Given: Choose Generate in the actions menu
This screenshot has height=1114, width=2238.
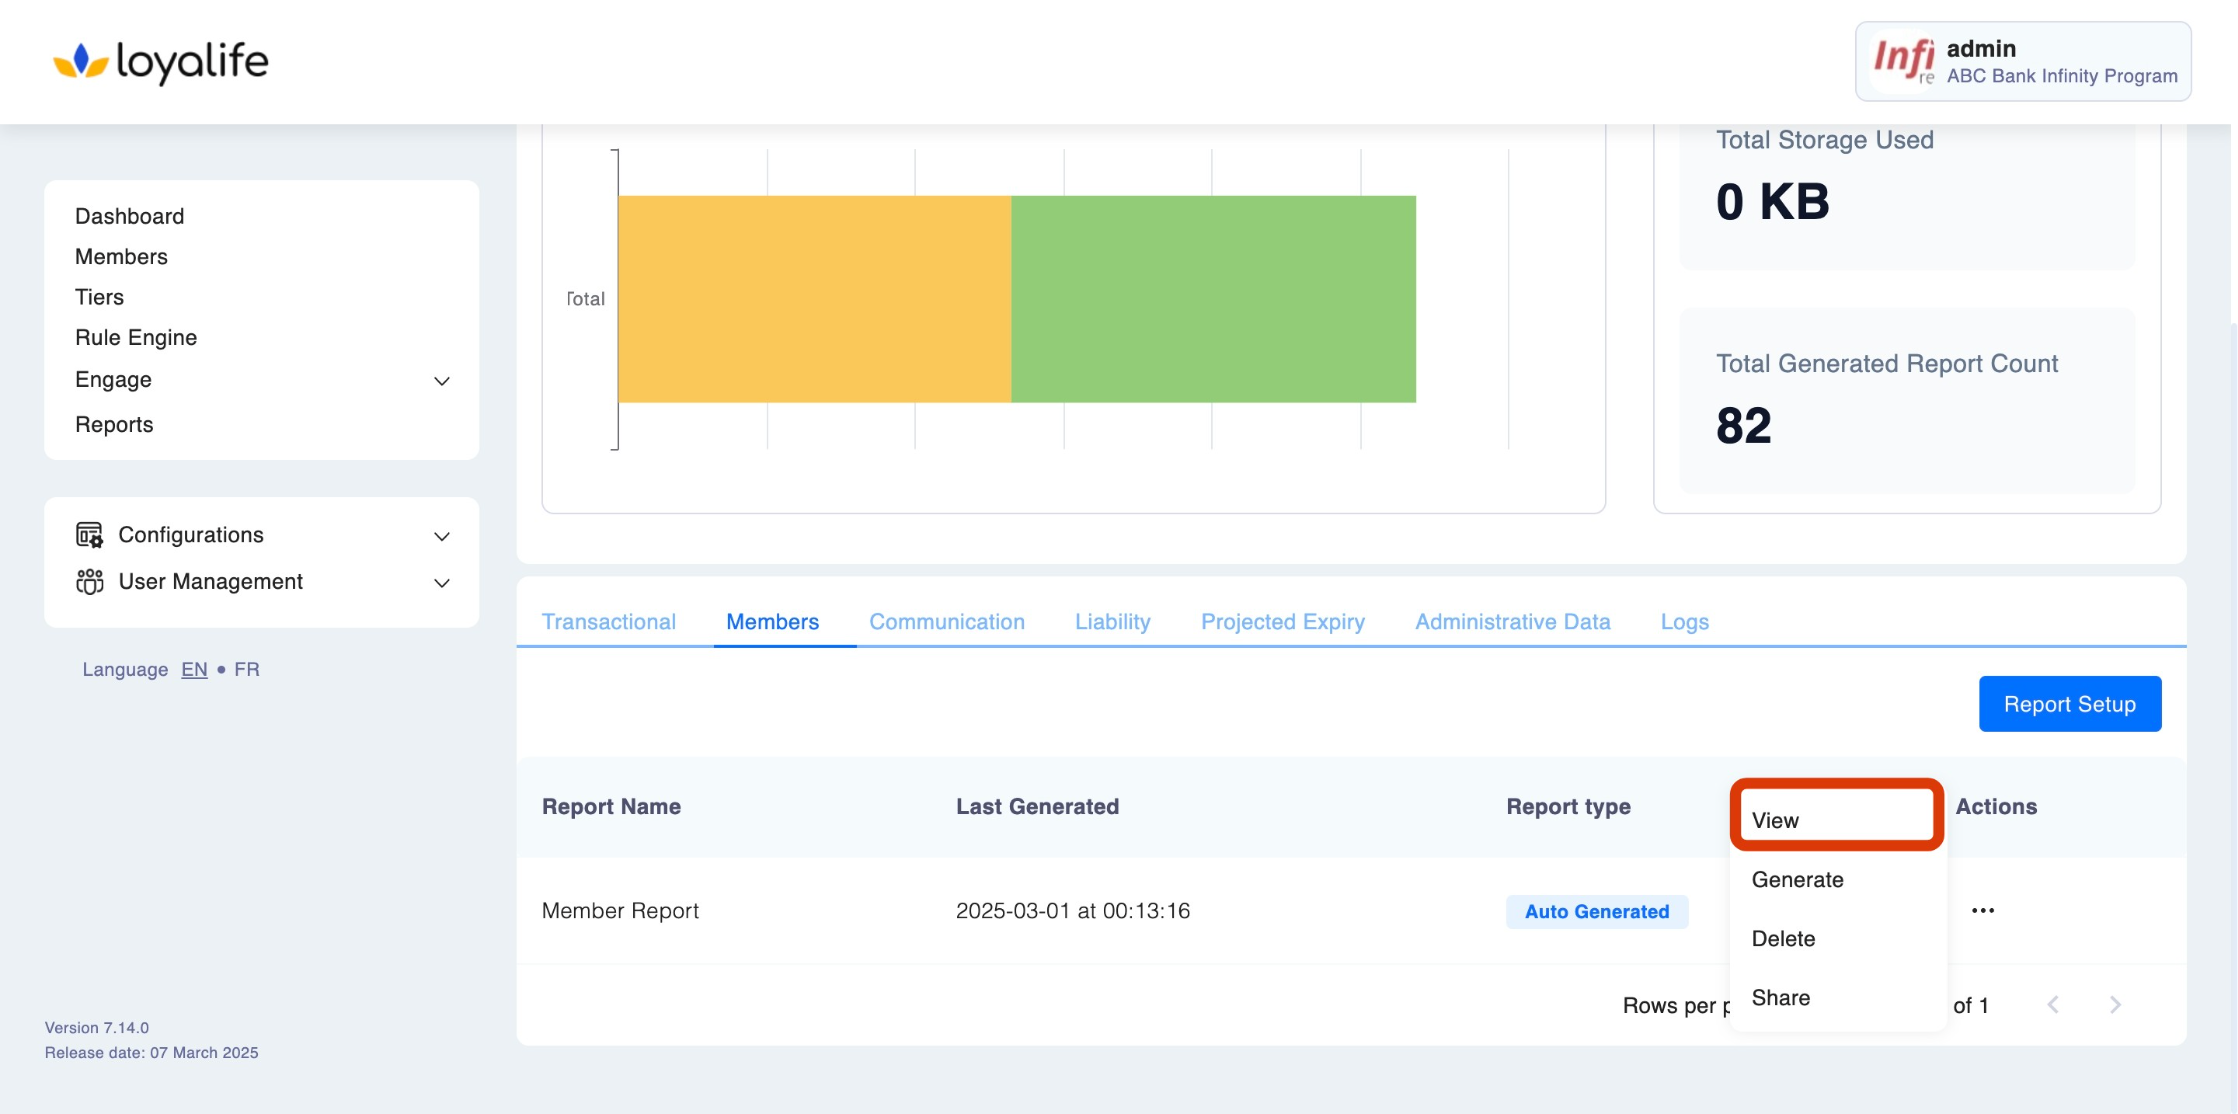Looking at the screenshot, I should tap(1797, 880).
